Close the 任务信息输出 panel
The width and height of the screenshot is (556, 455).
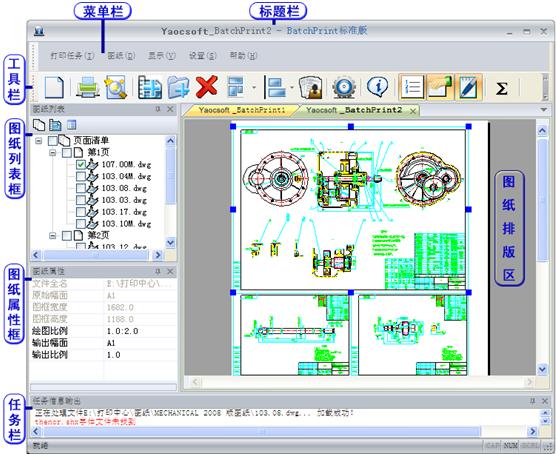[x=545, y=401]
